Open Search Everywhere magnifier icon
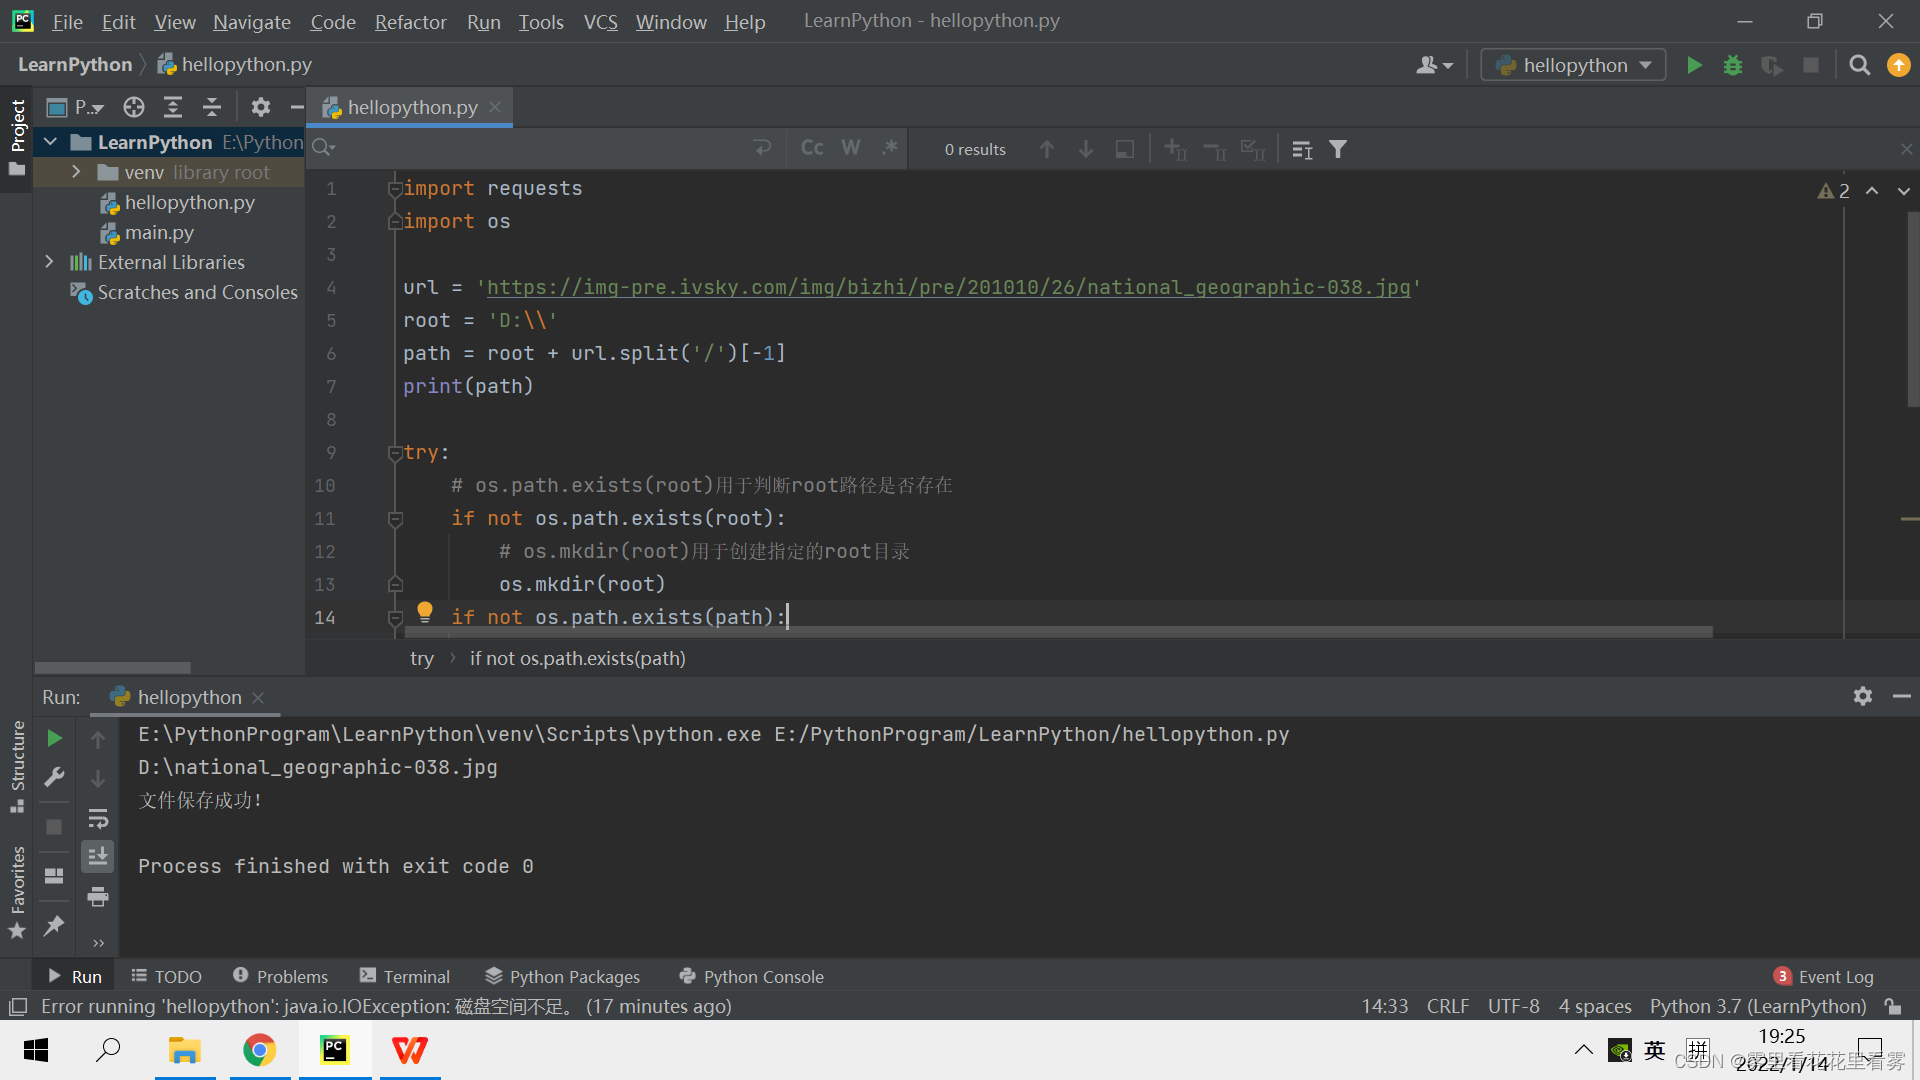This screenshot has width=1920, height=1080. [x=1859, y=66]
